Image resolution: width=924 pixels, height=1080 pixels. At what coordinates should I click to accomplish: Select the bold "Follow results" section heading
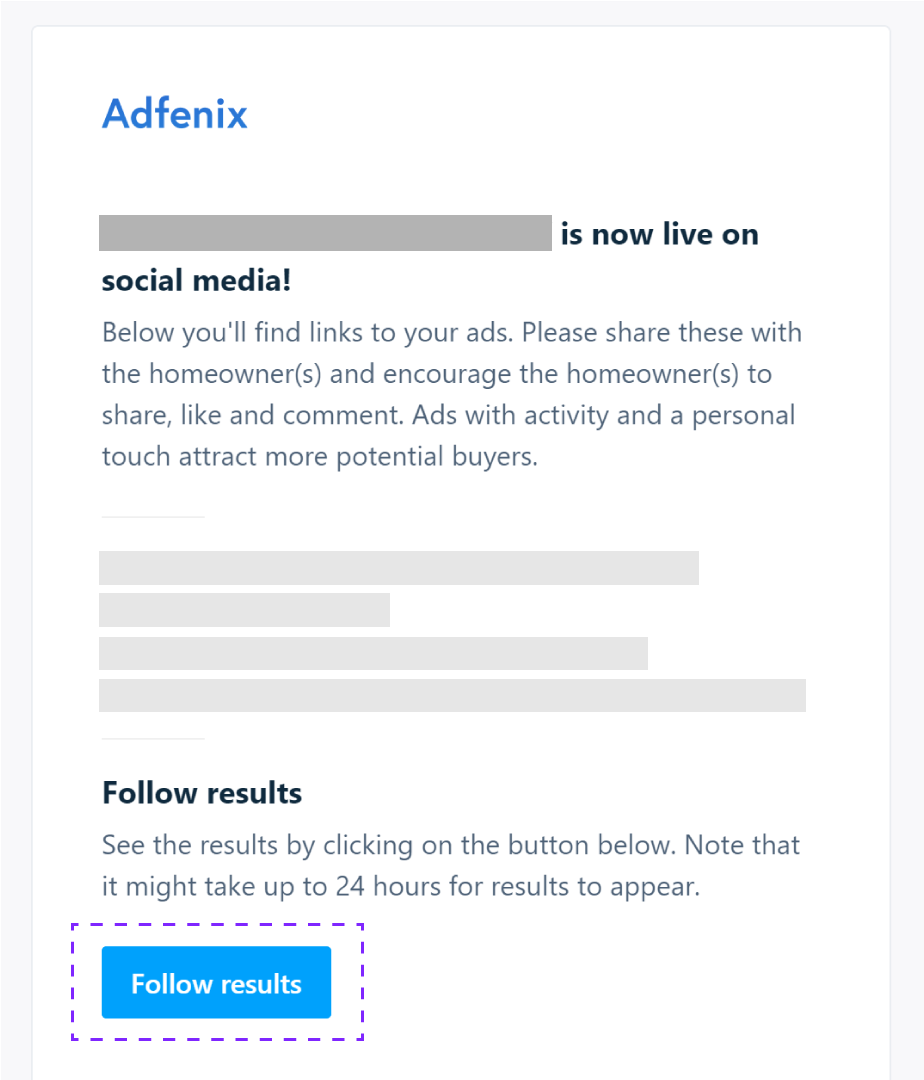point(202,793)
